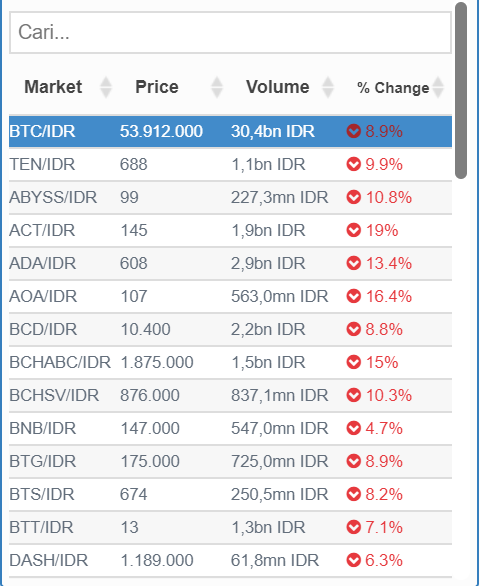This screenshot has width=480, height=586.
Task: Sort by Volume using its sort arrows
Action: click(328, 87)
